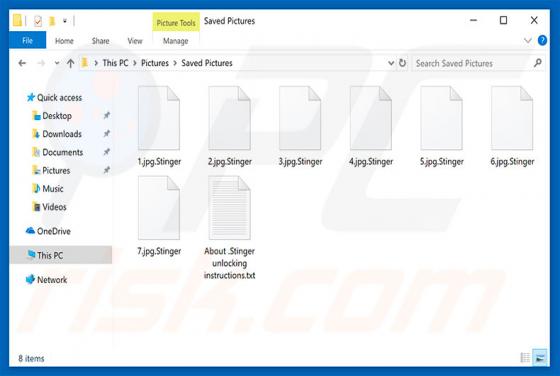
Task: Click Pictures in the address breadcrumb
Action: (155, 63)
